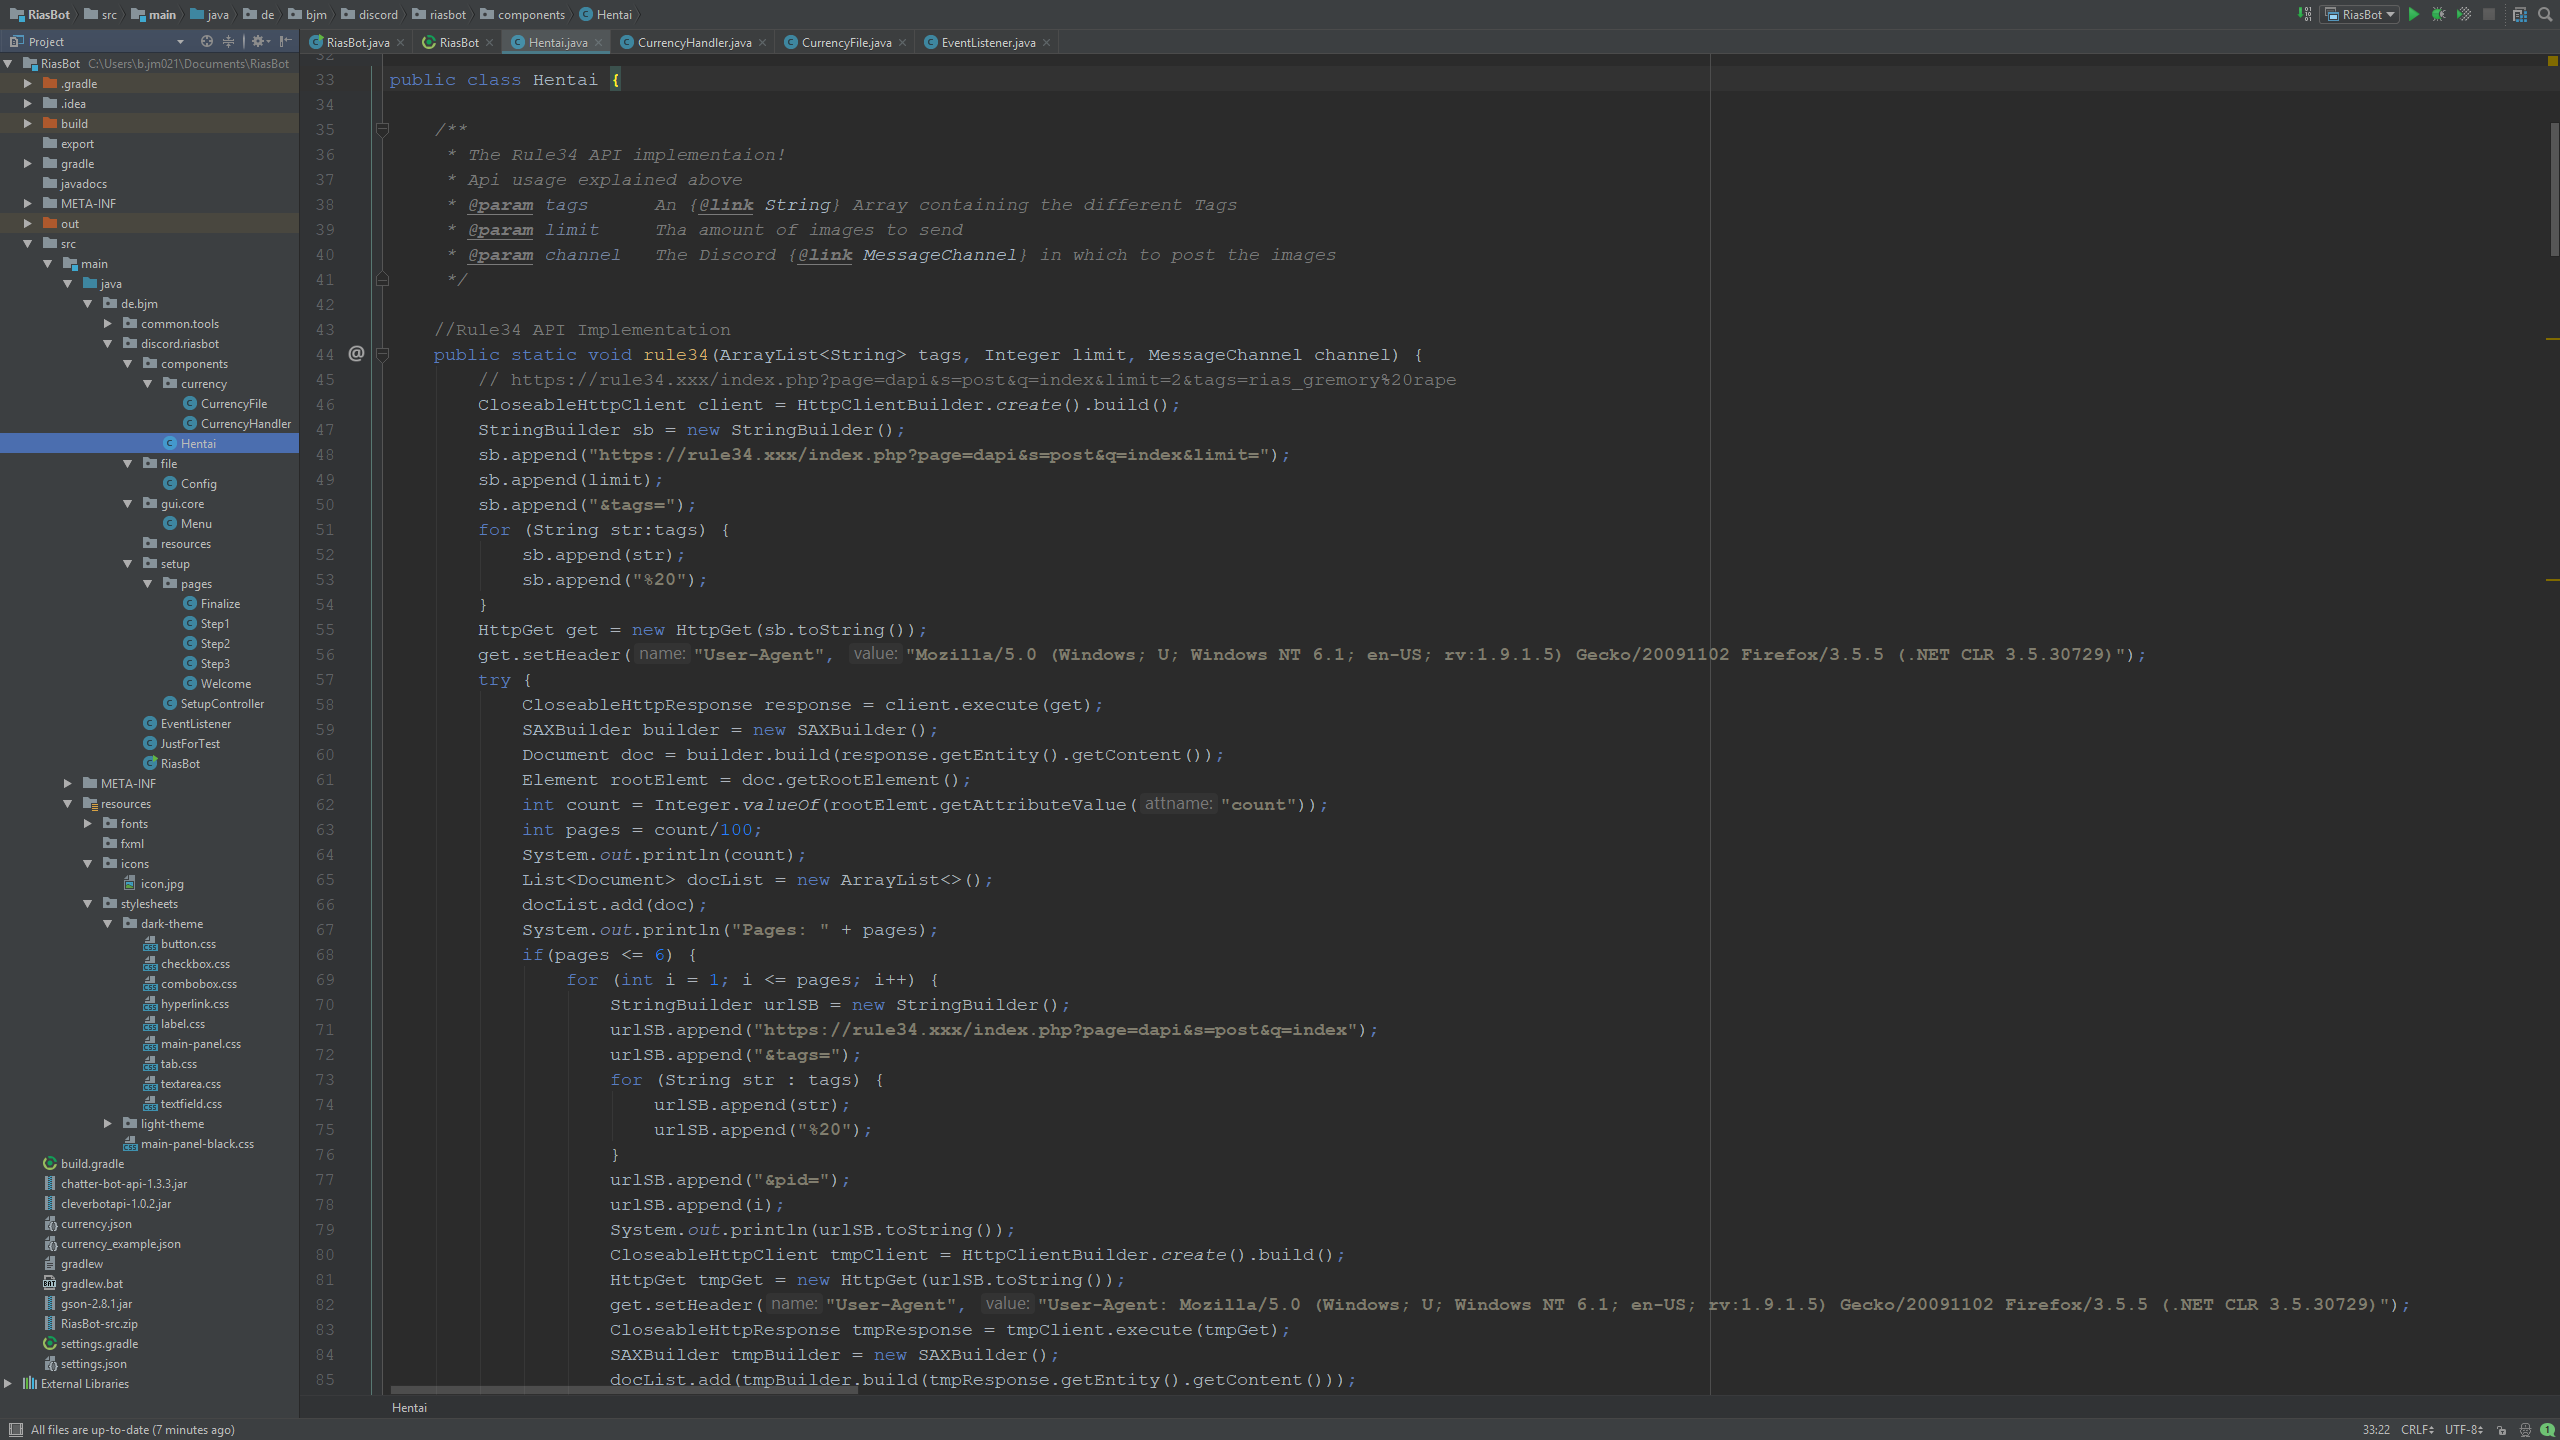Switch to the CurrencyHandler.java tab
2560x1440 pixels.
693,42
